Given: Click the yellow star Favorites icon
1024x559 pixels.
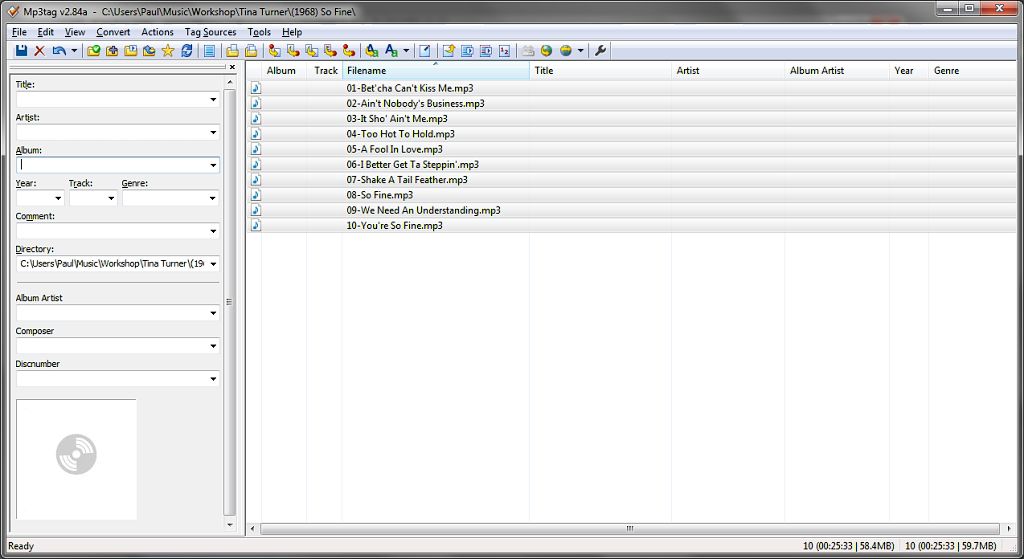Looking at the screenshot, I should pos(168,50).
